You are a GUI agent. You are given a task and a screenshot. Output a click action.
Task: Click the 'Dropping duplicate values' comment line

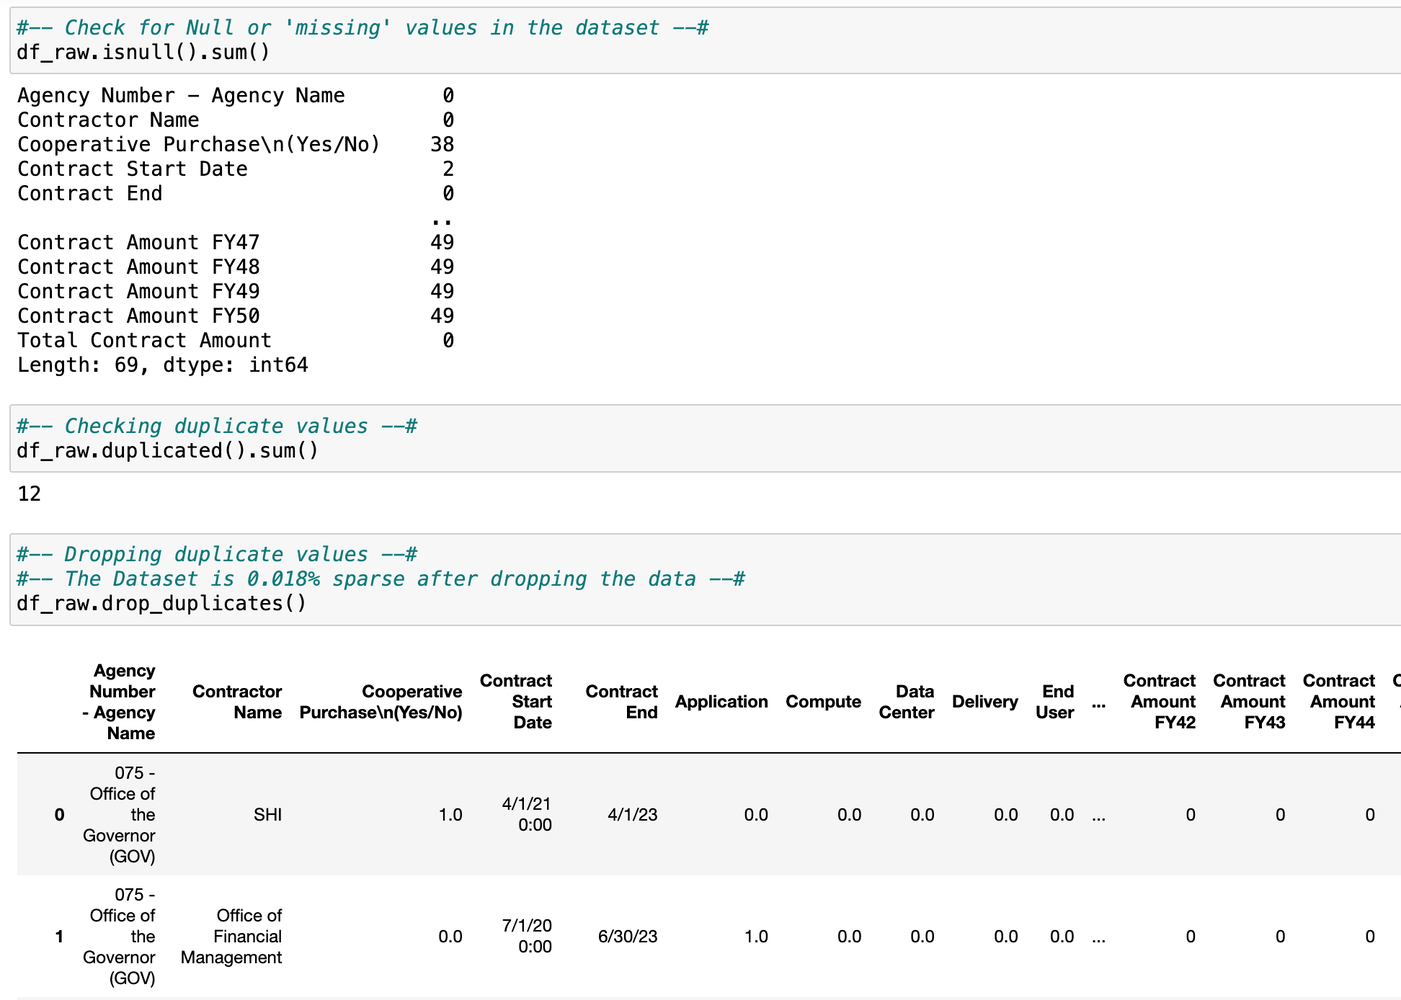click(x=216, y=554)
